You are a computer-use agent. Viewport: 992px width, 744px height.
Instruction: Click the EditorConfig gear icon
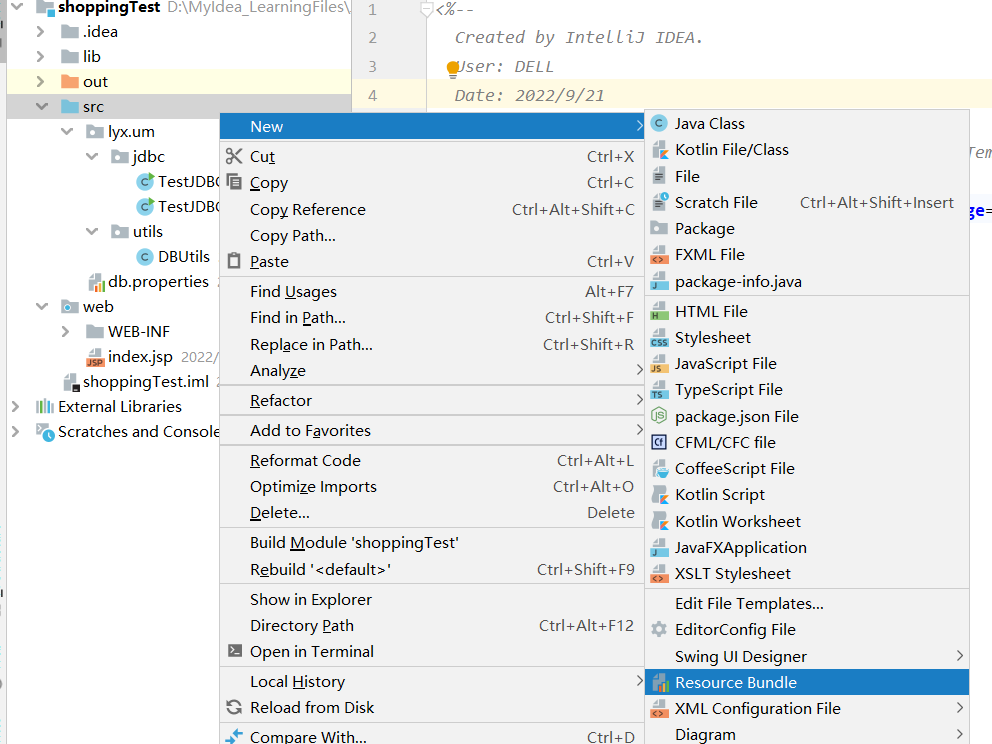point(659,629)
